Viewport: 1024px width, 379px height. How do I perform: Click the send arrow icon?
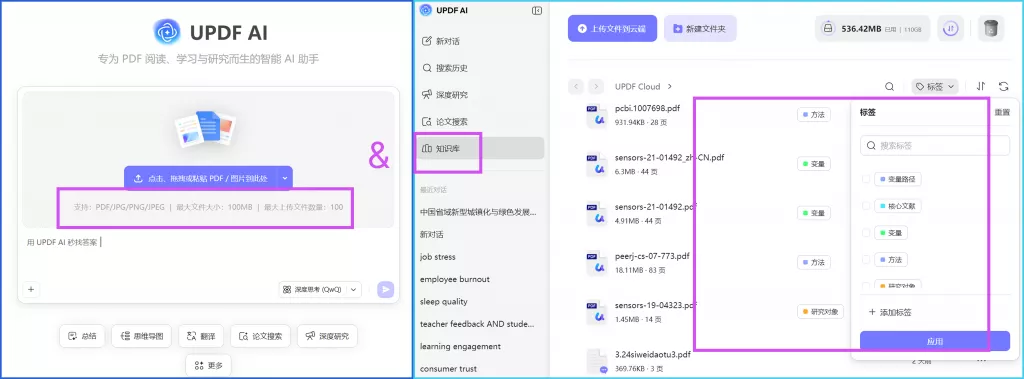[x=385, y=289]
